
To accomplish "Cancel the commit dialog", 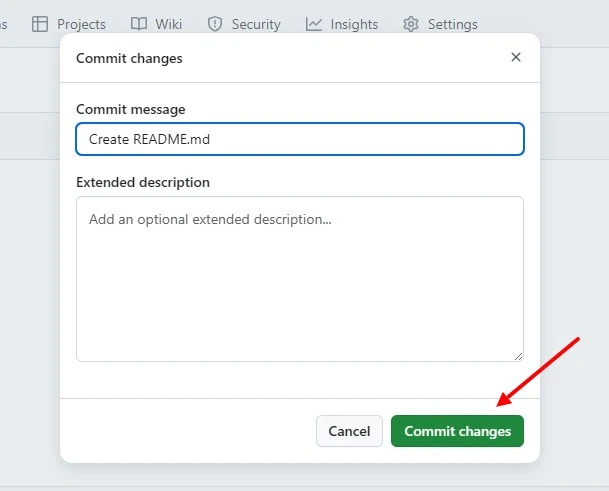I will tap(349, 431).
